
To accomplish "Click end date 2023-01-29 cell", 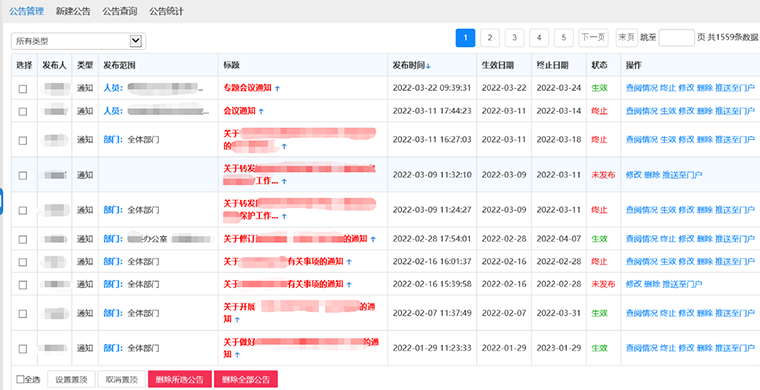I will (559, 348).
